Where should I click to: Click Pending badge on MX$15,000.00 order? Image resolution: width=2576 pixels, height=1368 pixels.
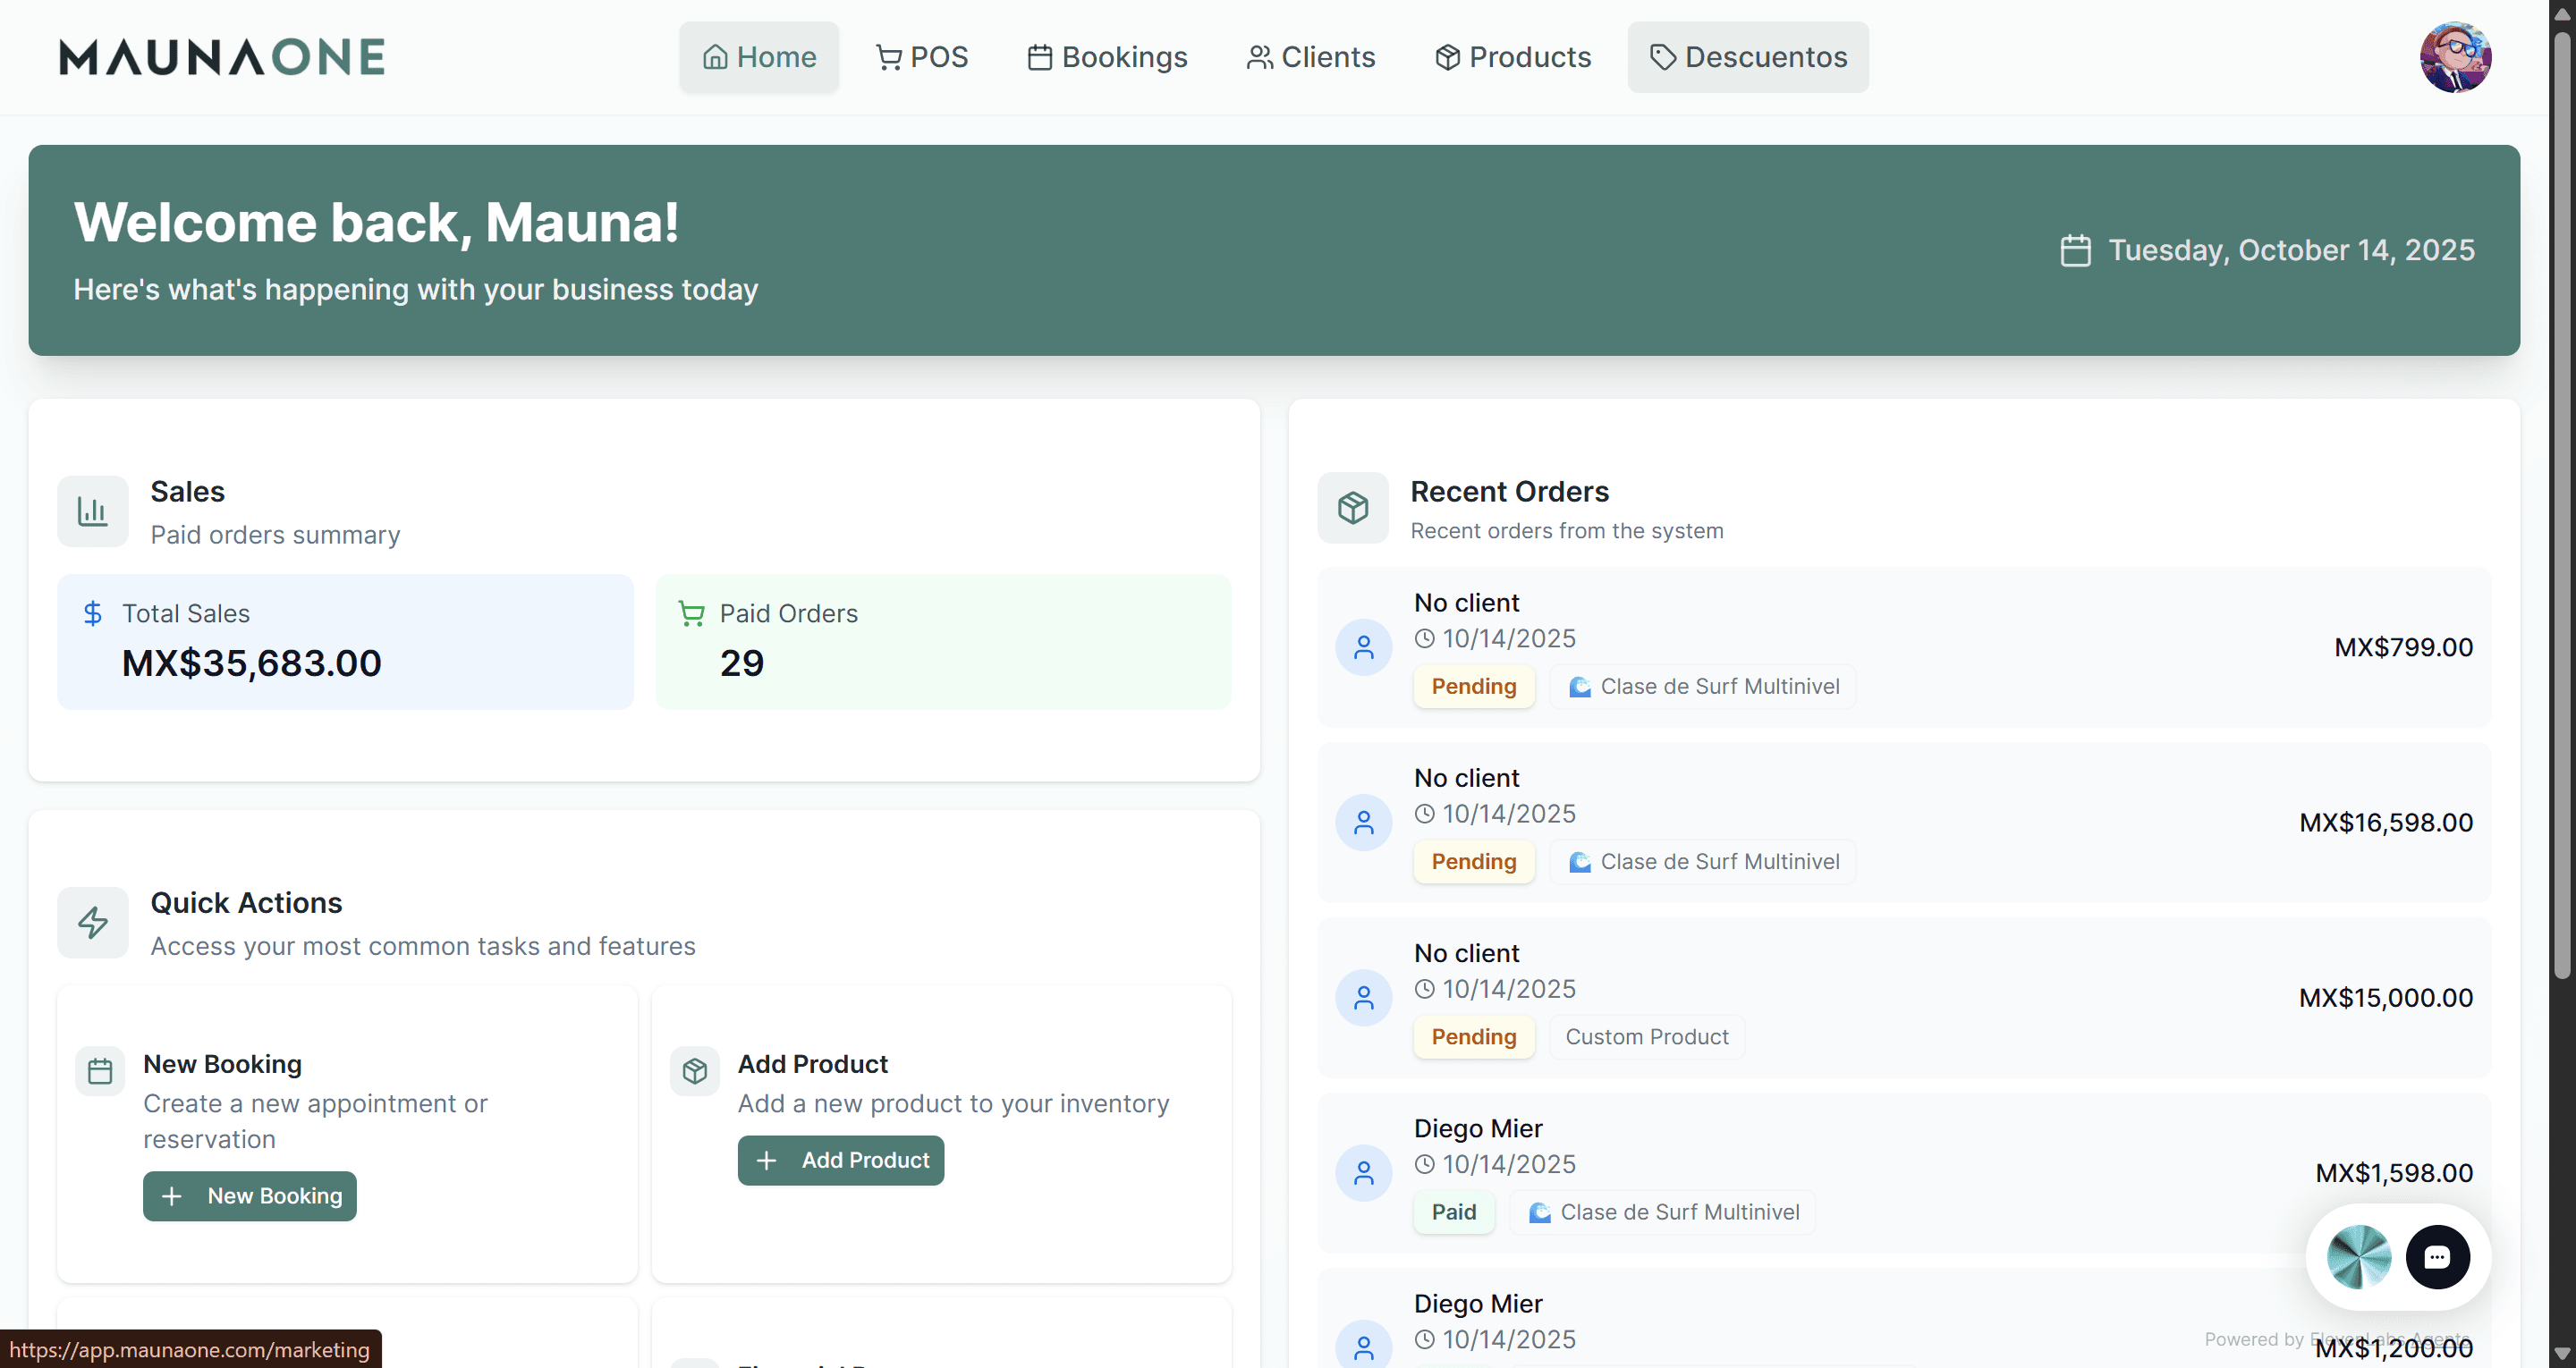click(1474, 1036)
